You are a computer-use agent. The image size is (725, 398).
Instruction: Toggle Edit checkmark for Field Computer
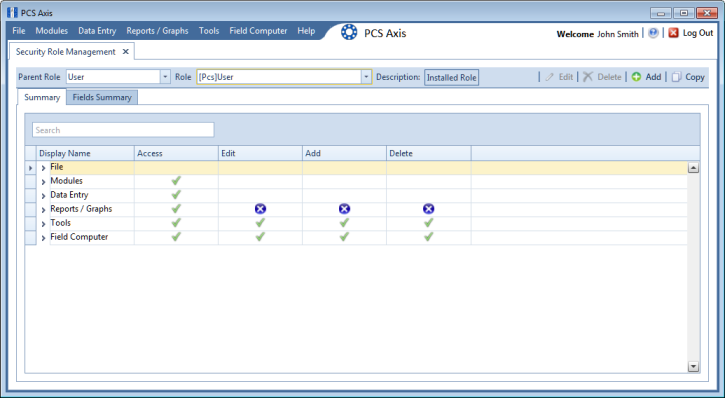coord(260,237)
